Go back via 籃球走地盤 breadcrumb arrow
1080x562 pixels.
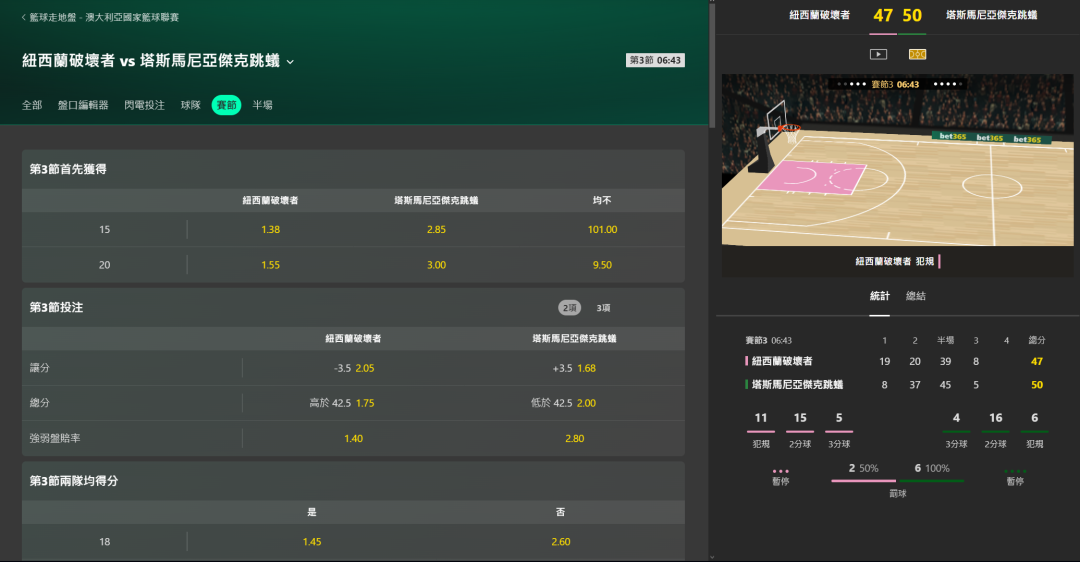click(x=24, y=17)
